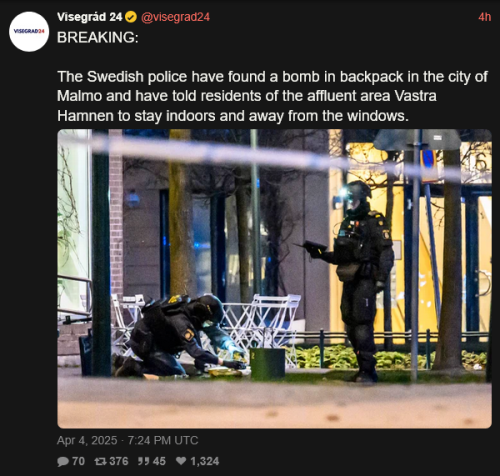Click the quotes icon
The width and height of the screenshot is (500, 476).
143,461
